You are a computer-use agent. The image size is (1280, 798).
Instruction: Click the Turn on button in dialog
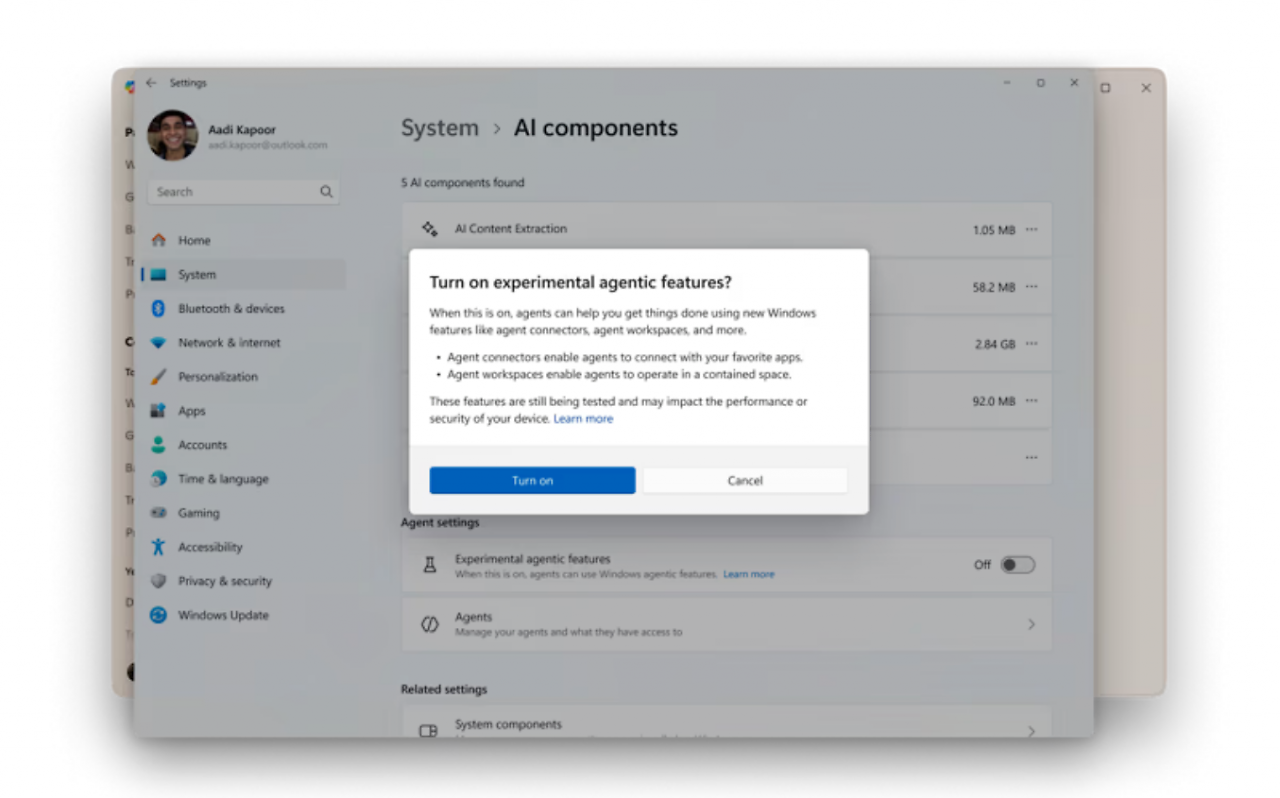[532, 480]
